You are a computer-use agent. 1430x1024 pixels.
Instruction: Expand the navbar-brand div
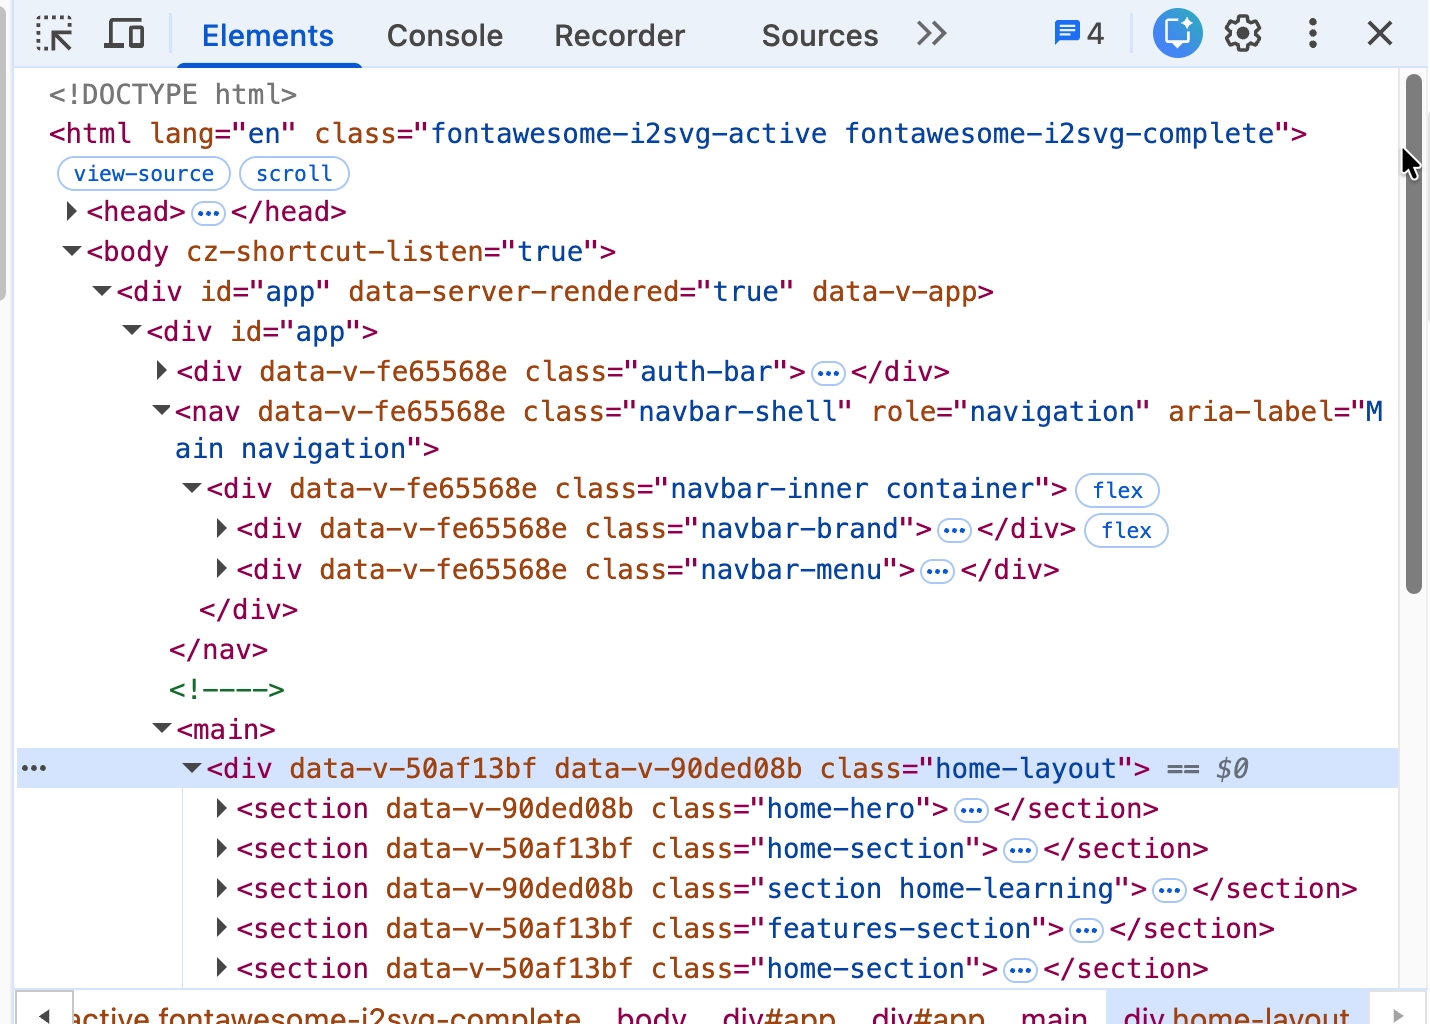[222, 528]
